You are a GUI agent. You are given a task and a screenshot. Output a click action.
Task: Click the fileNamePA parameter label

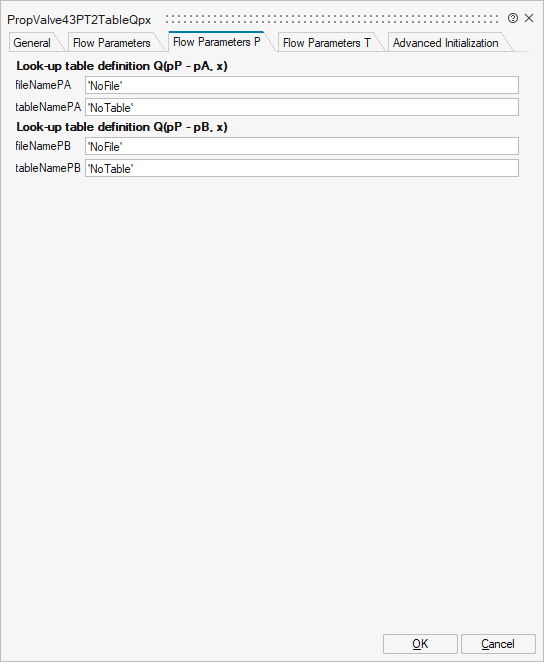[x=43, y=85]
